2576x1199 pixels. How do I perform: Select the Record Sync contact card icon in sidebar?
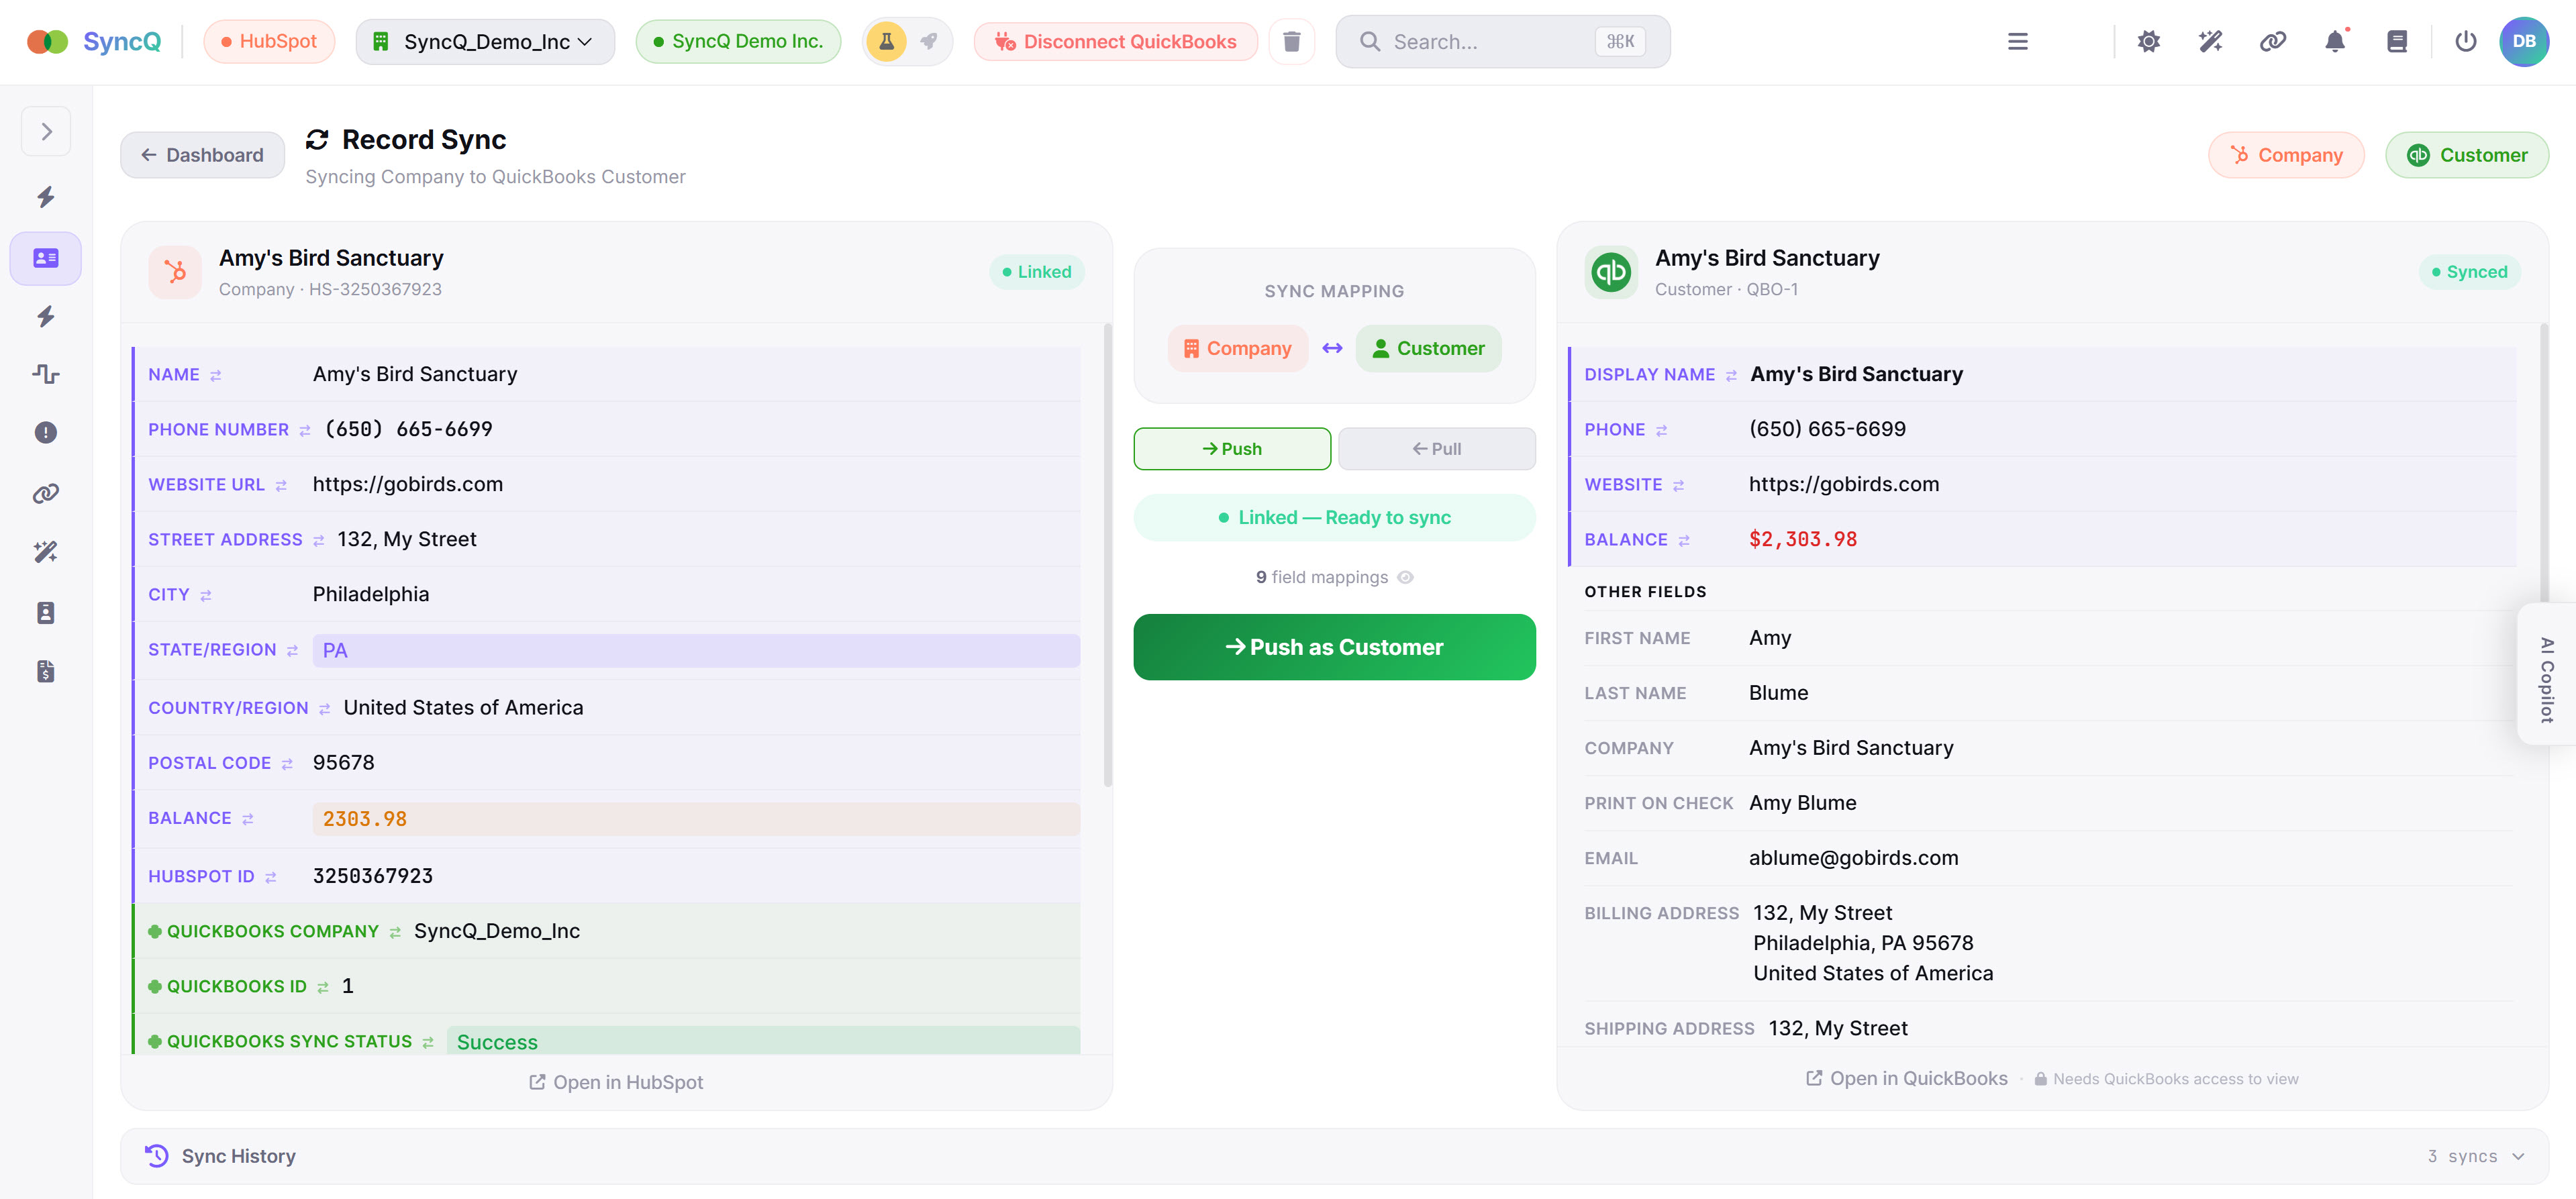tap(45, 258)
